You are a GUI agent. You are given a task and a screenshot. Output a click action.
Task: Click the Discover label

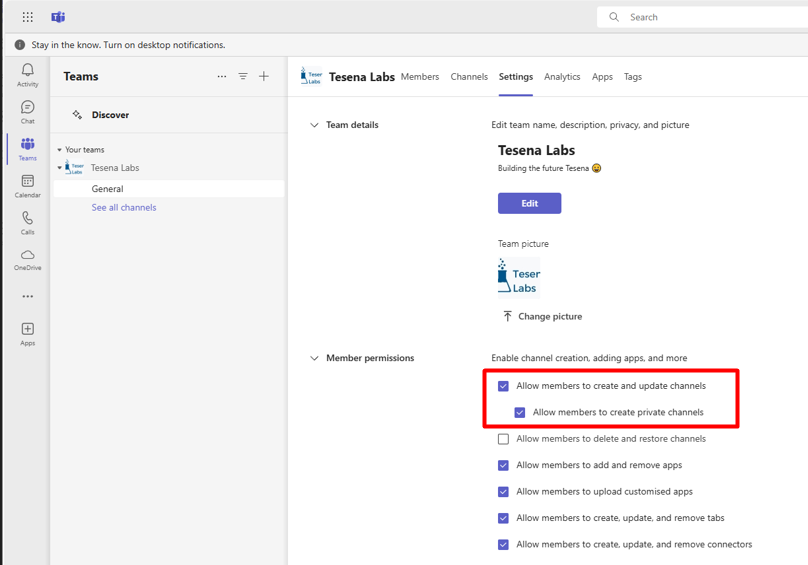[x=110, y=114]
